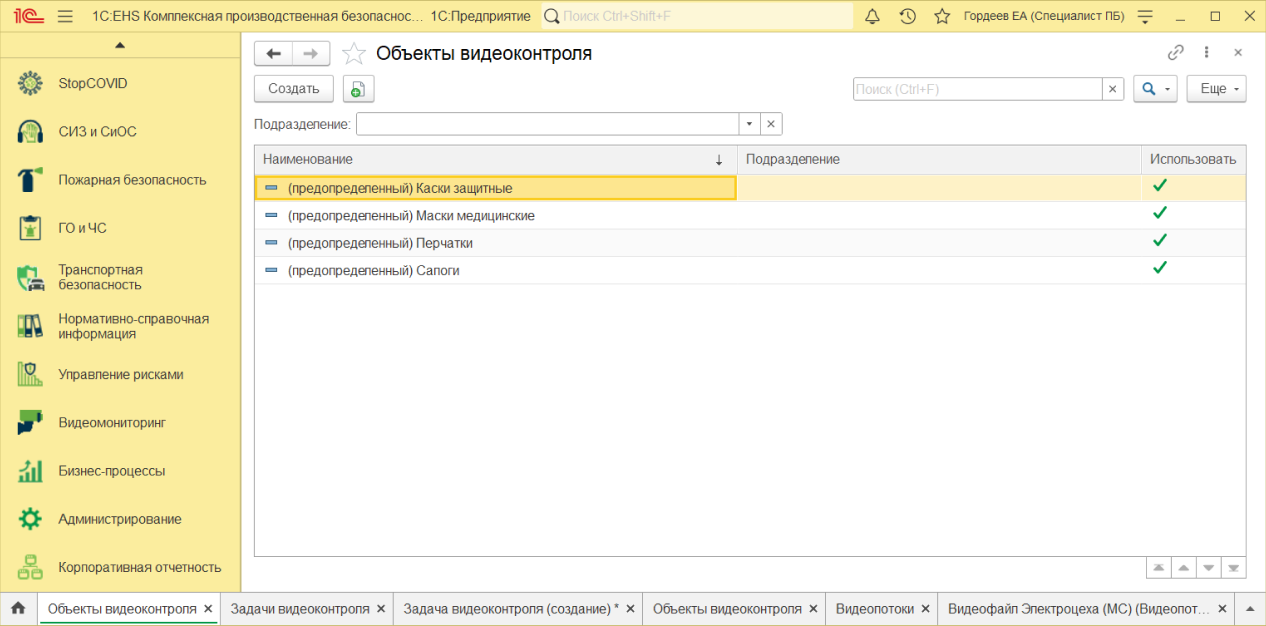Go to the home page icon

pos(18,608)
